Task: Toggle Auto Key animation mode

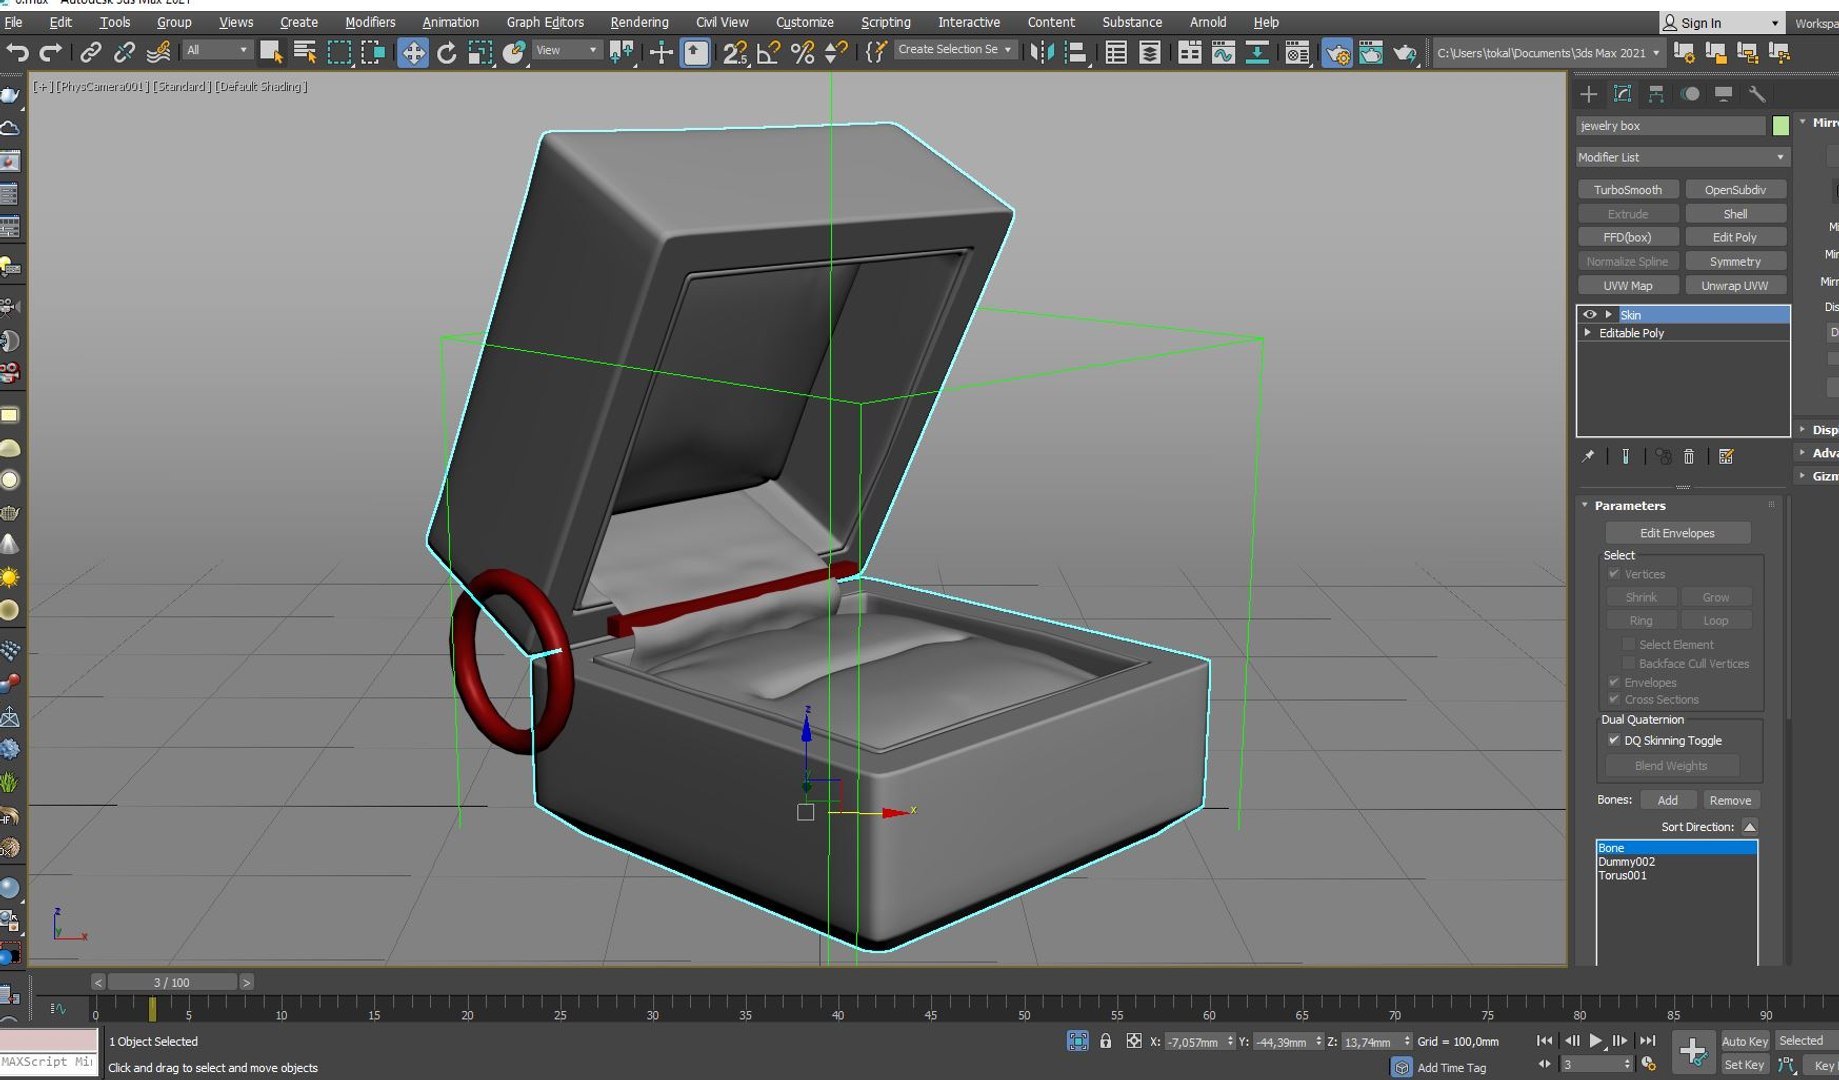Action: (x=1744, y=1041)
